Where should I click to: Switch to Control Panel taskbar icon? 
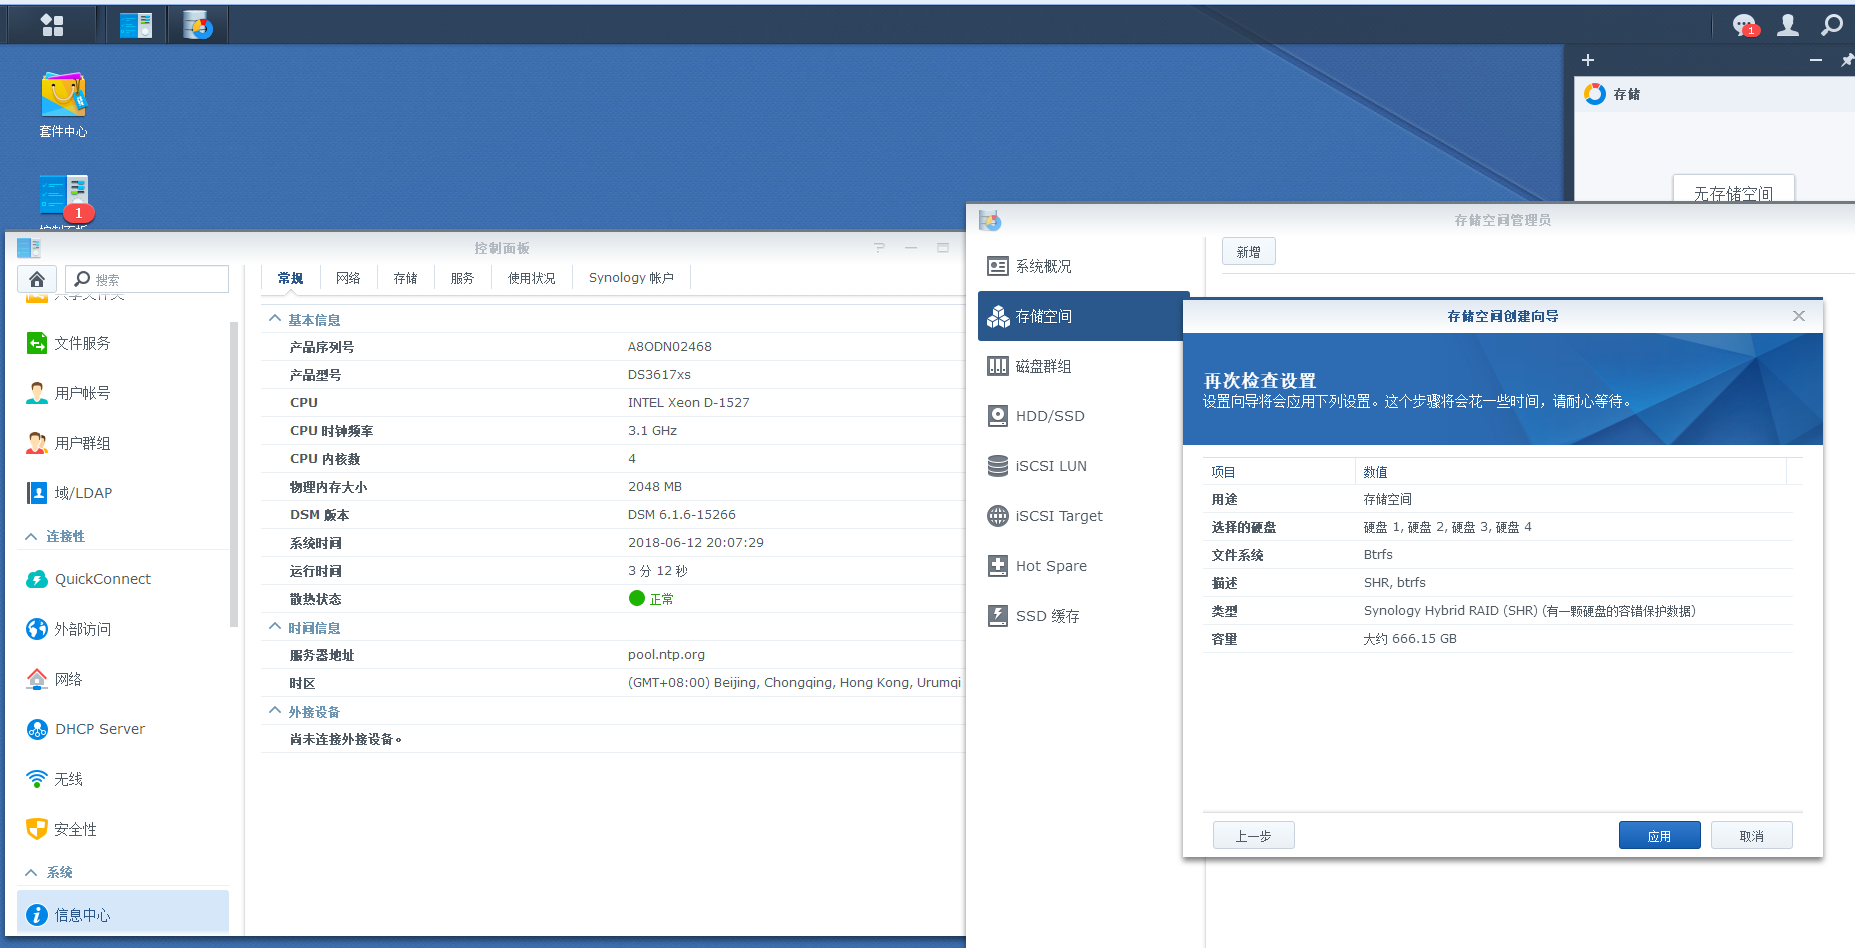(x=136, y=24)
